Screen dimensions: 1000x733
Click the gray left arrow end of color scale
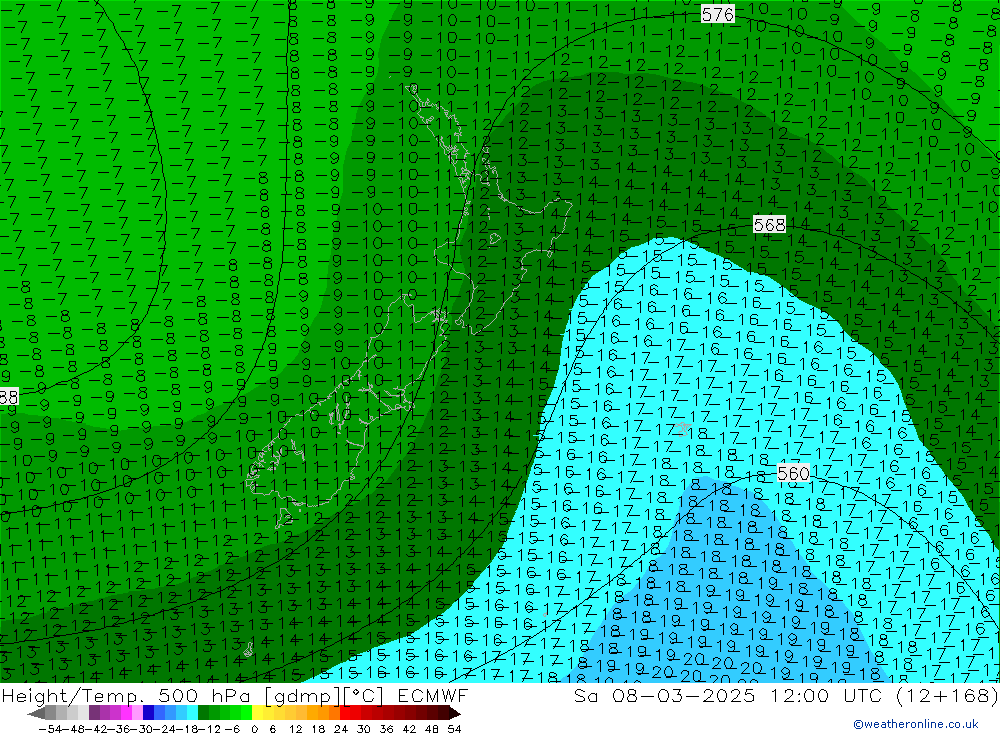36,713
